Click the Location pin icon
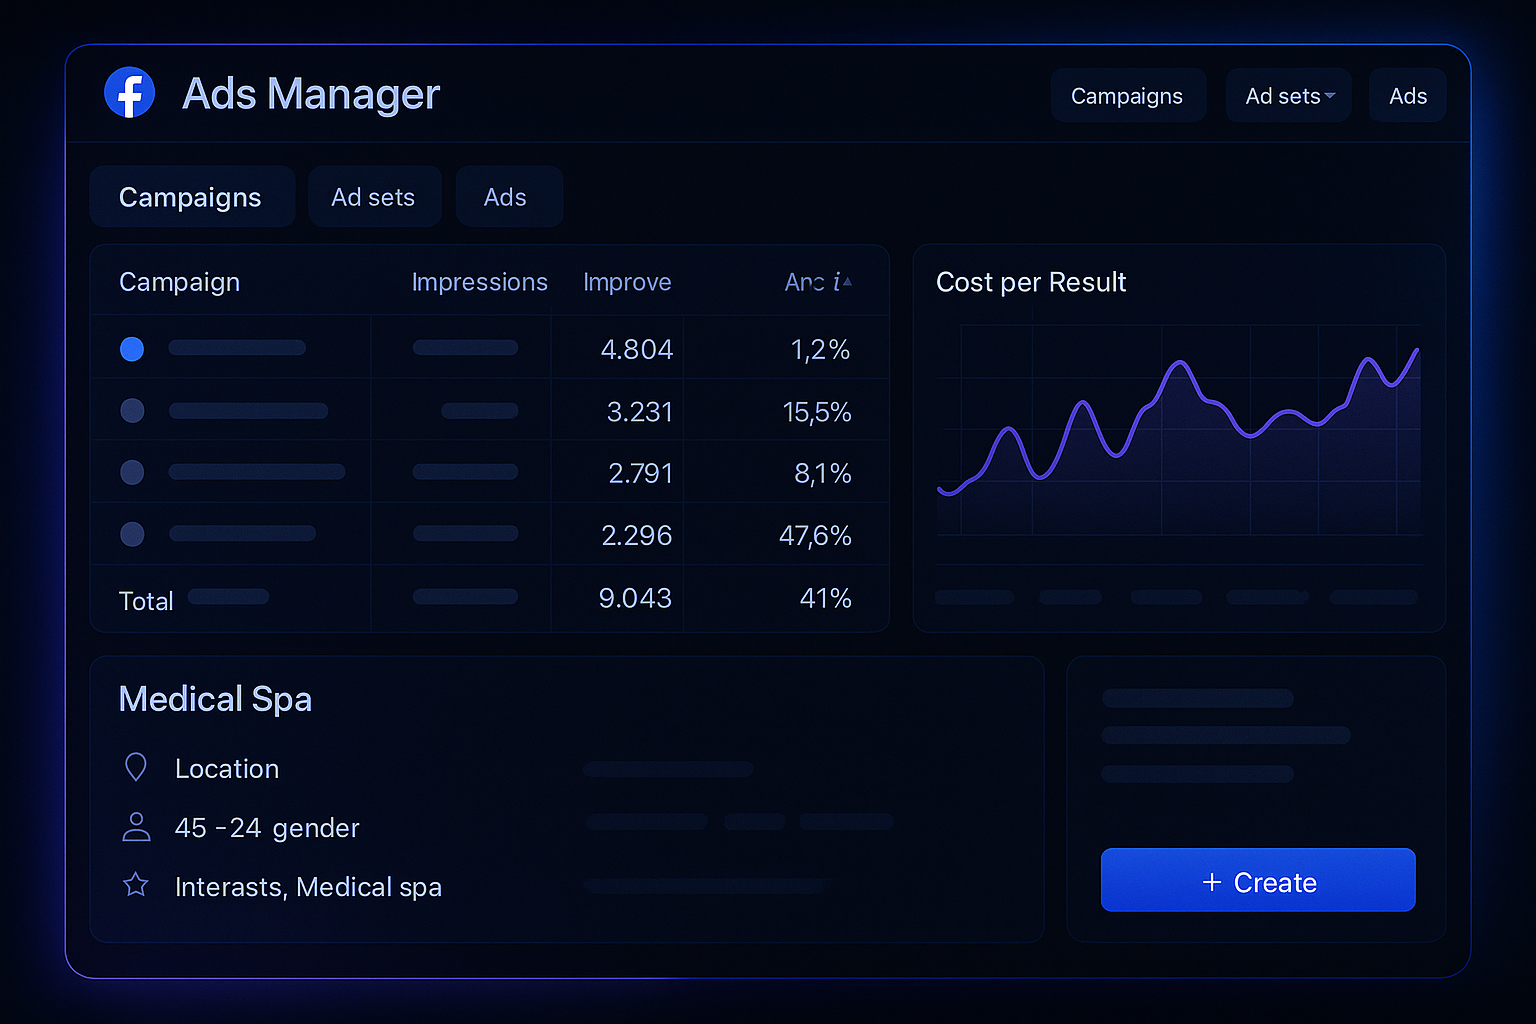Screen dimensions: 1536x1024 pos(135,767)
